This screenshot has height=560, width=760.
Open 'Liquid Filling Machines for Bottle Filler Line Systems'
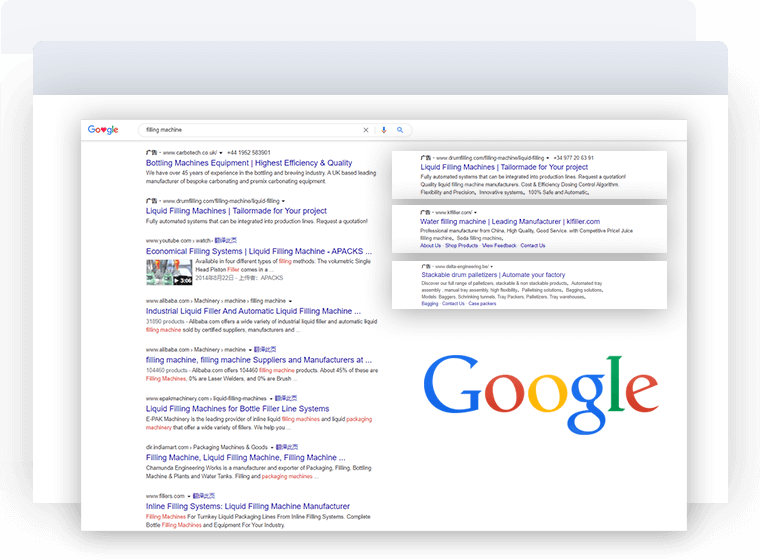tap(238, 409)
